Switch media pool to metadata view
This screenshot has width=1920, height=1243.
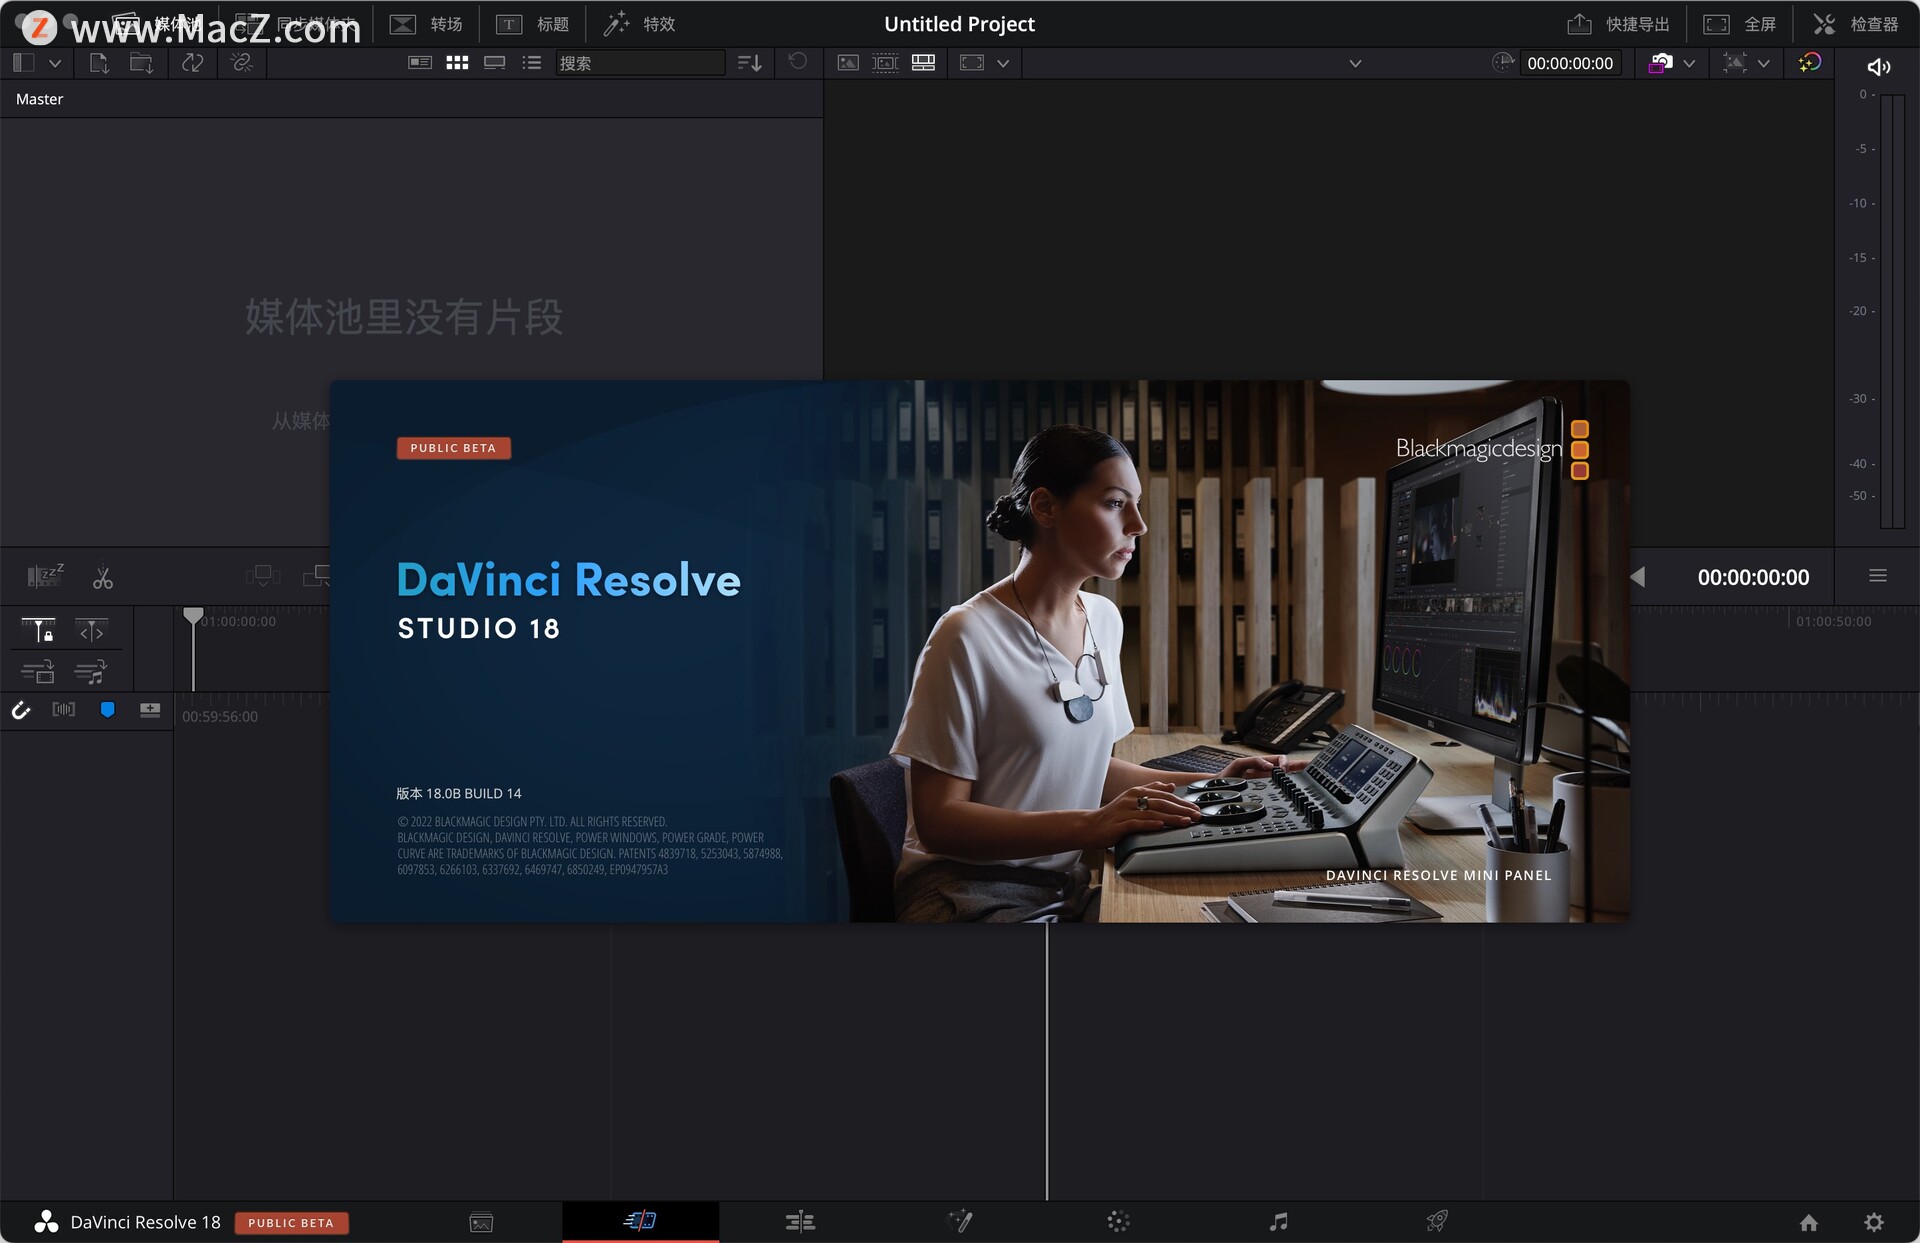[420, 63]
